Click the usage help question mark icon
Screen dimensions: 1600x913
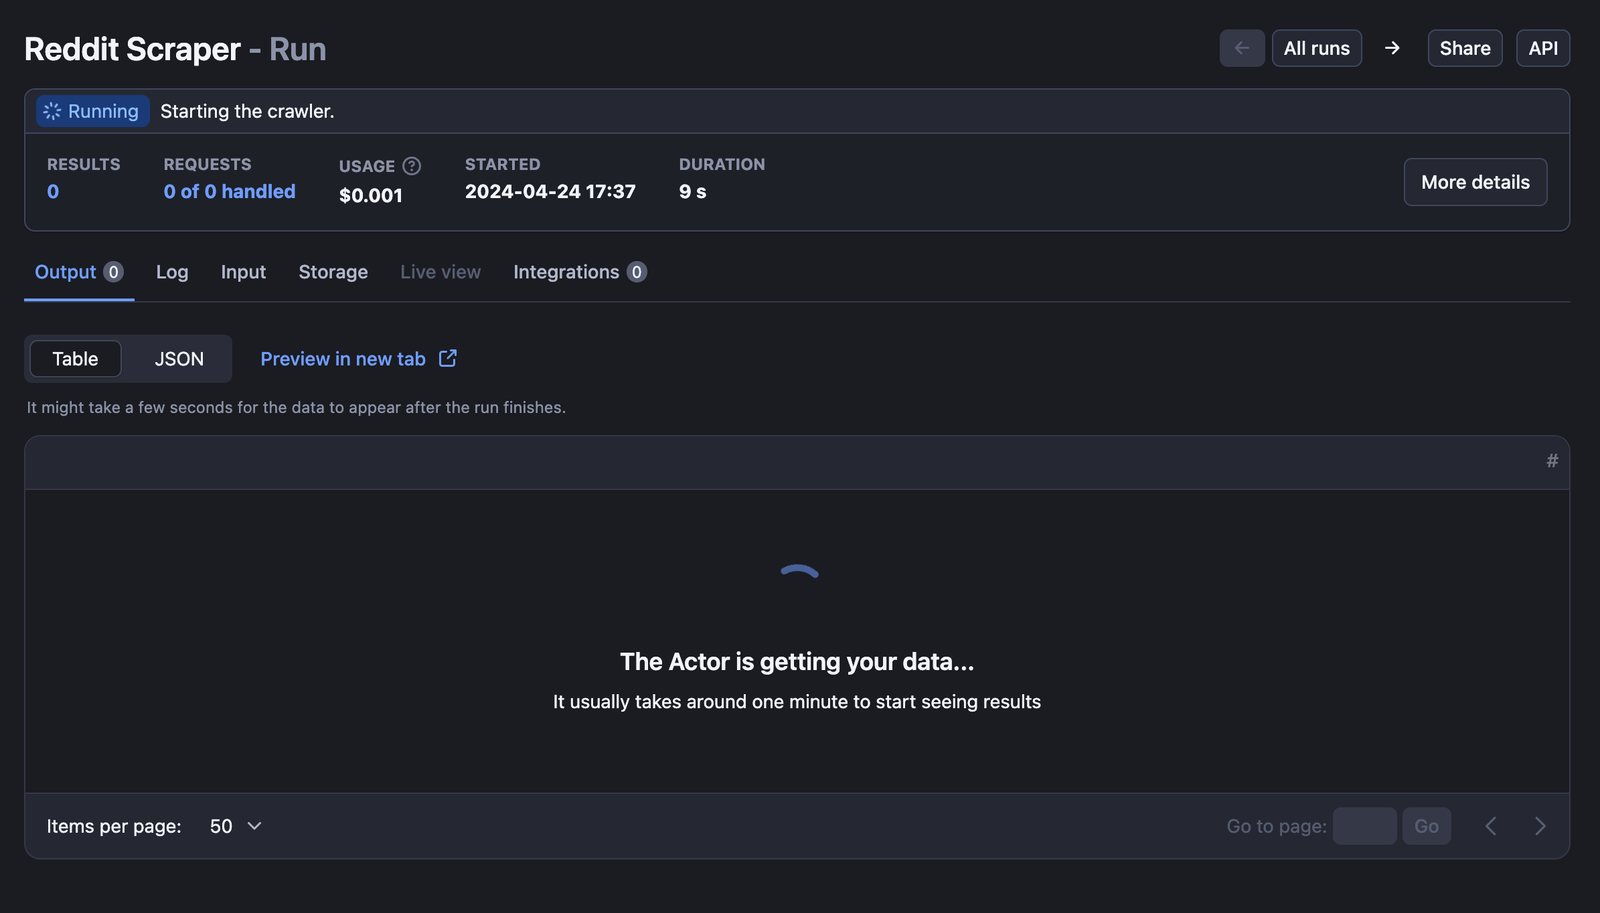coord(411,166)
